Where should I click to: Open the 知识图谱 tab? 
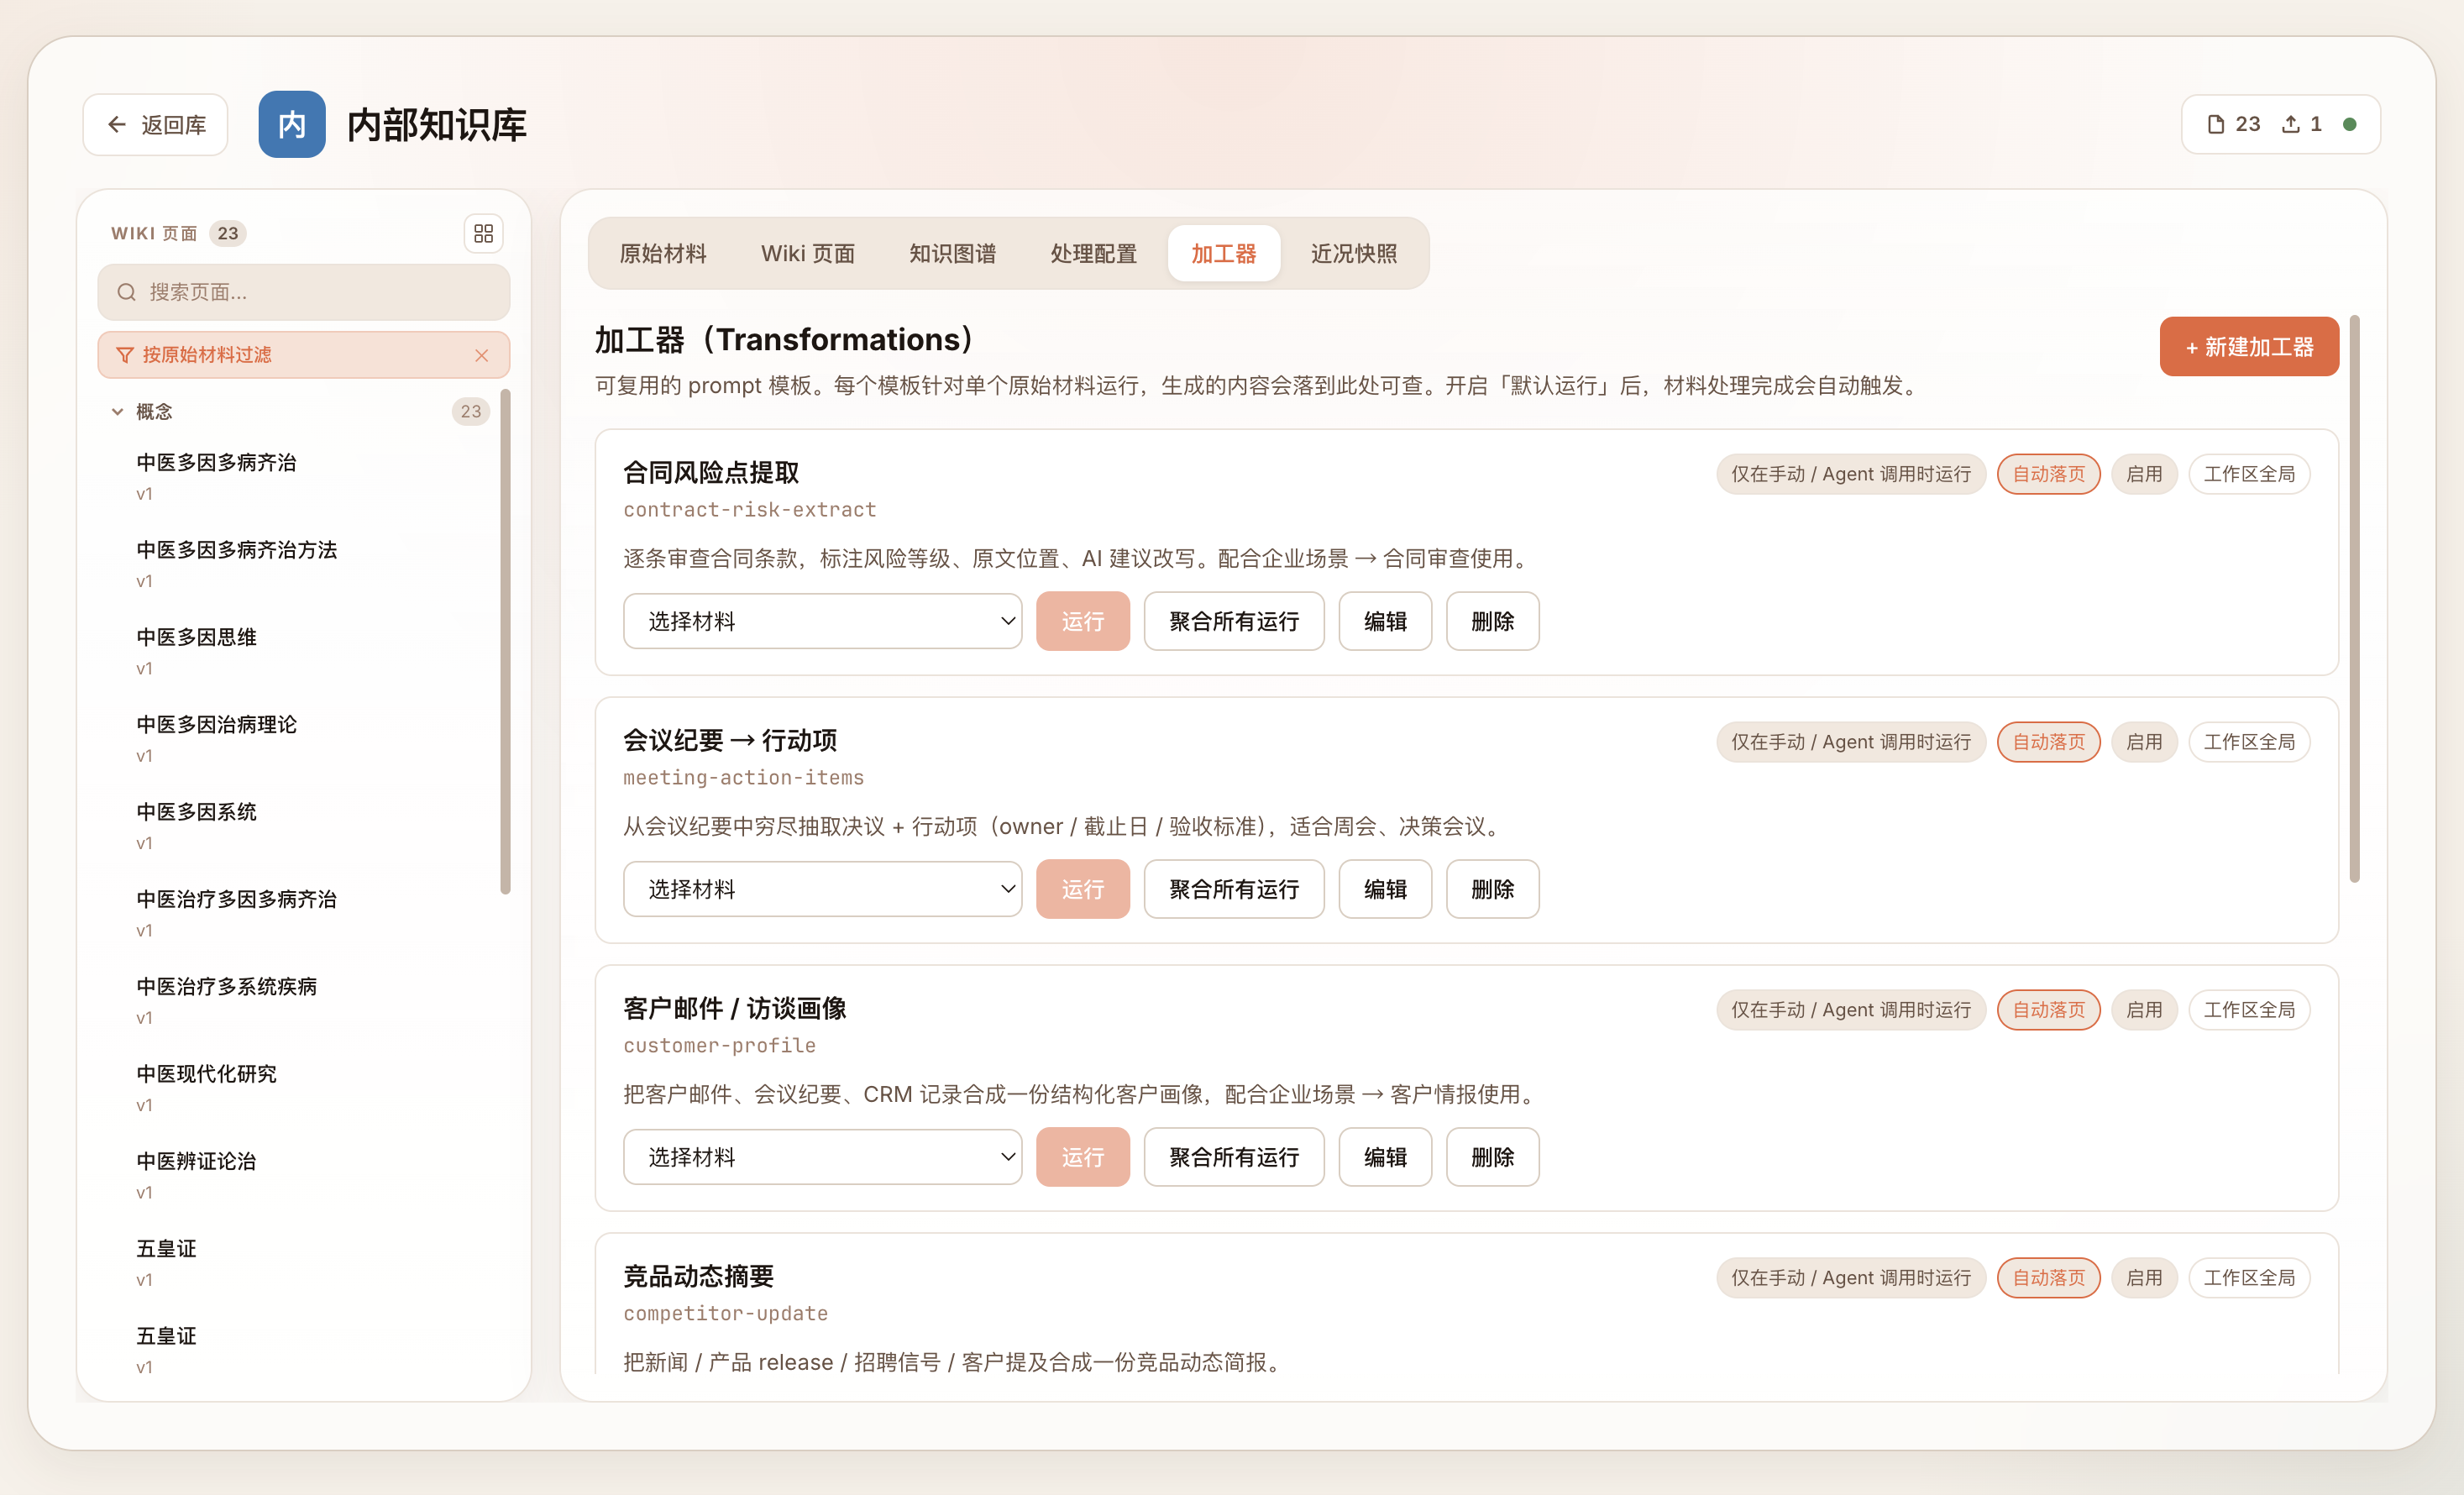point(952,253)
